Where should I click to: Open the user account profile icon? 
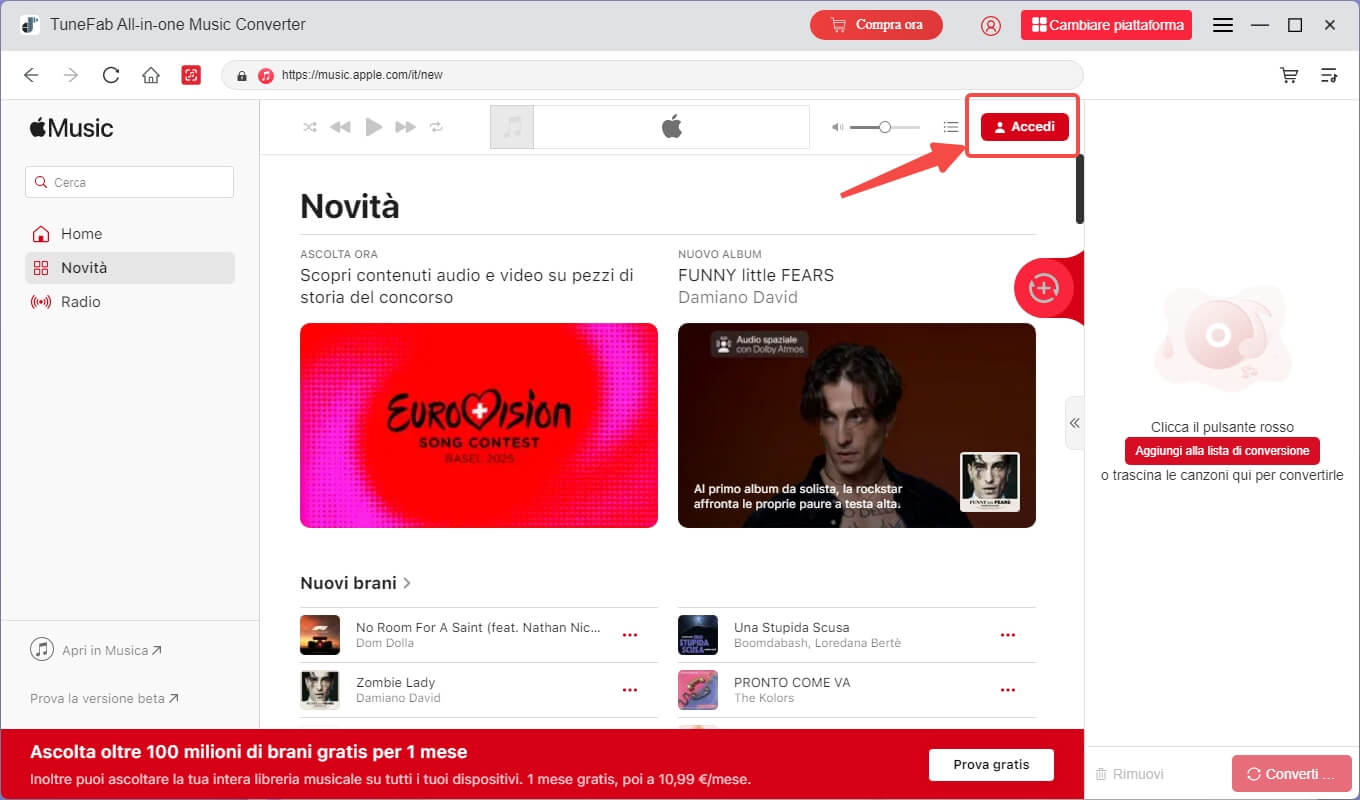point(990,25)
